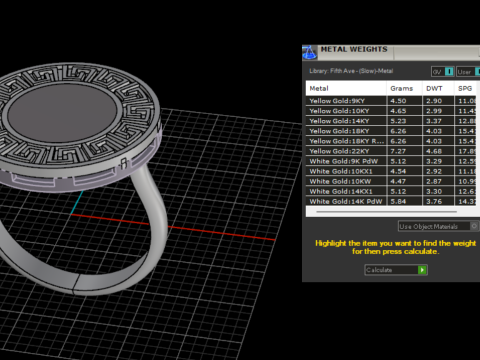
Task: Click the 5.23 grams value
Action: (398, 121)
